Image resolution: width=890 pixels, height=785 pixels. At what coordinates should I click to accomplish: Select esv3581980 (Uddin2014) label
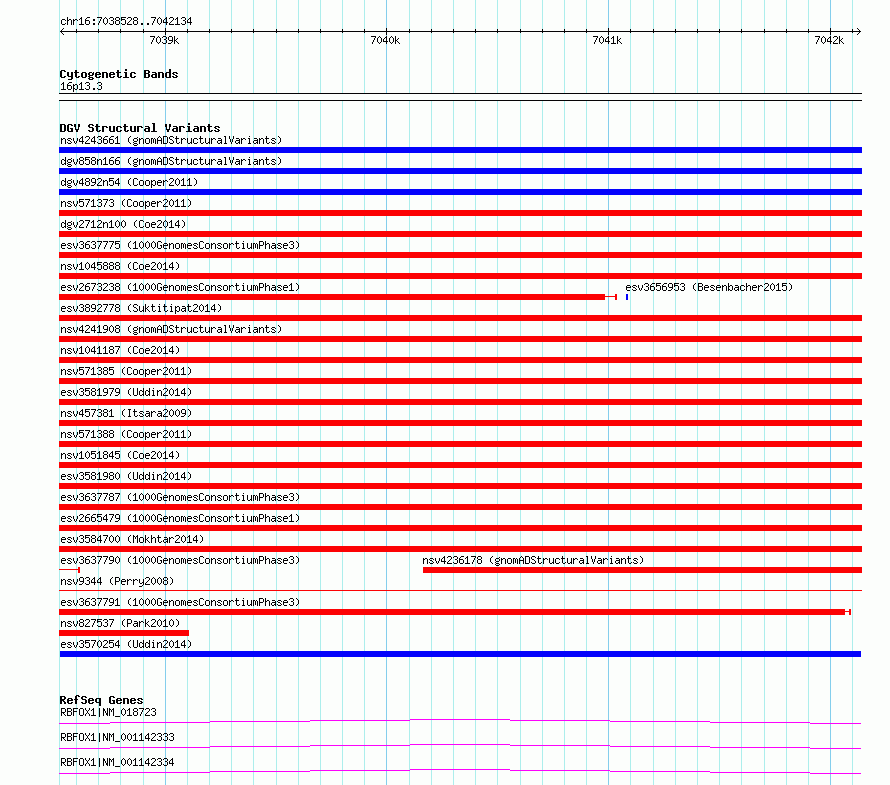126,476
